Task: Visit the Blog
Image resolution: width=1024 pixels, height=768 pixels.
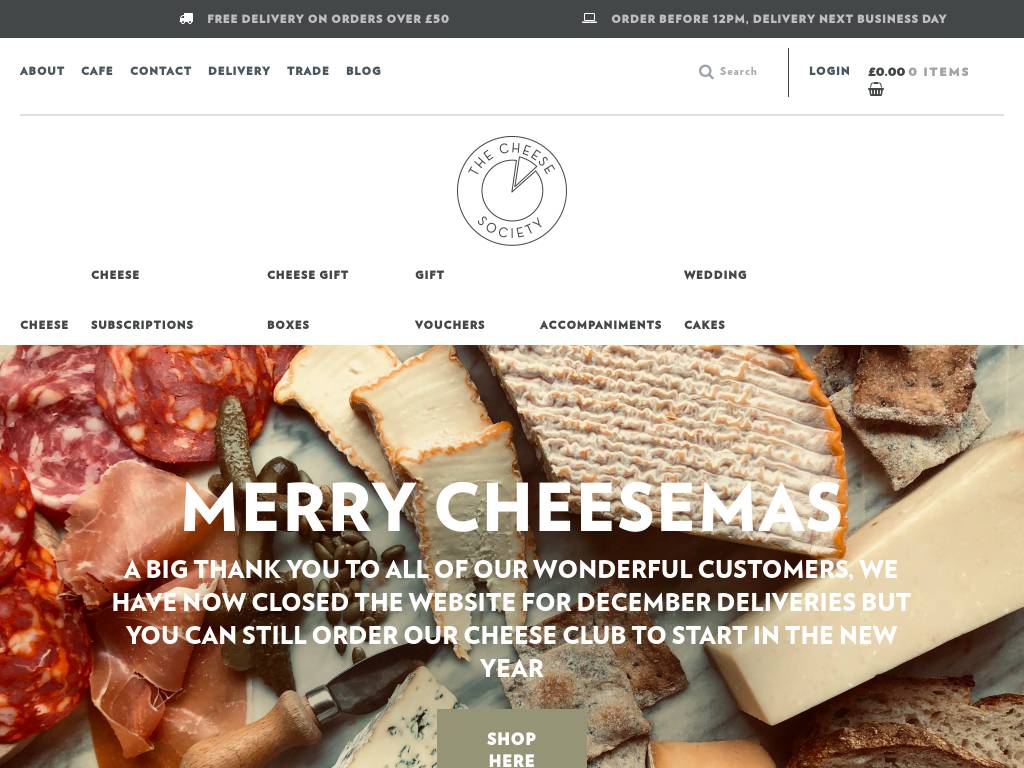Action: pyautogui.click(x=364, y=71)
